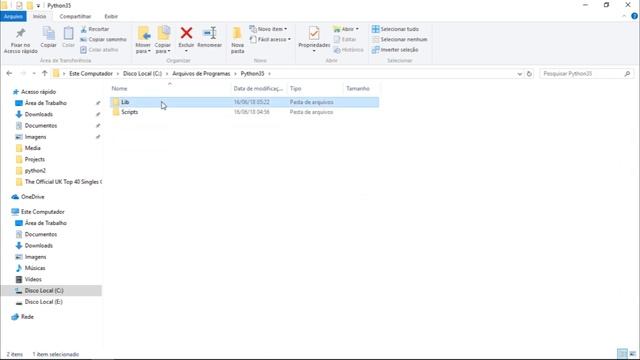Go back with the left arrow
The height and width of the screenshot is (360, 640).
[x=9, y=73]
